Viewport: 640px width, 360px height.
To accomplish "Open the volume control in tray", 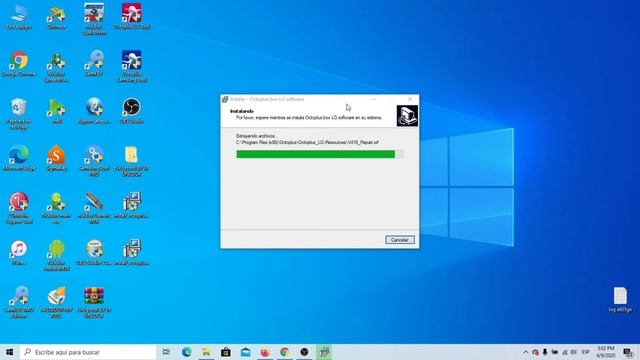I will pos(574,352).
